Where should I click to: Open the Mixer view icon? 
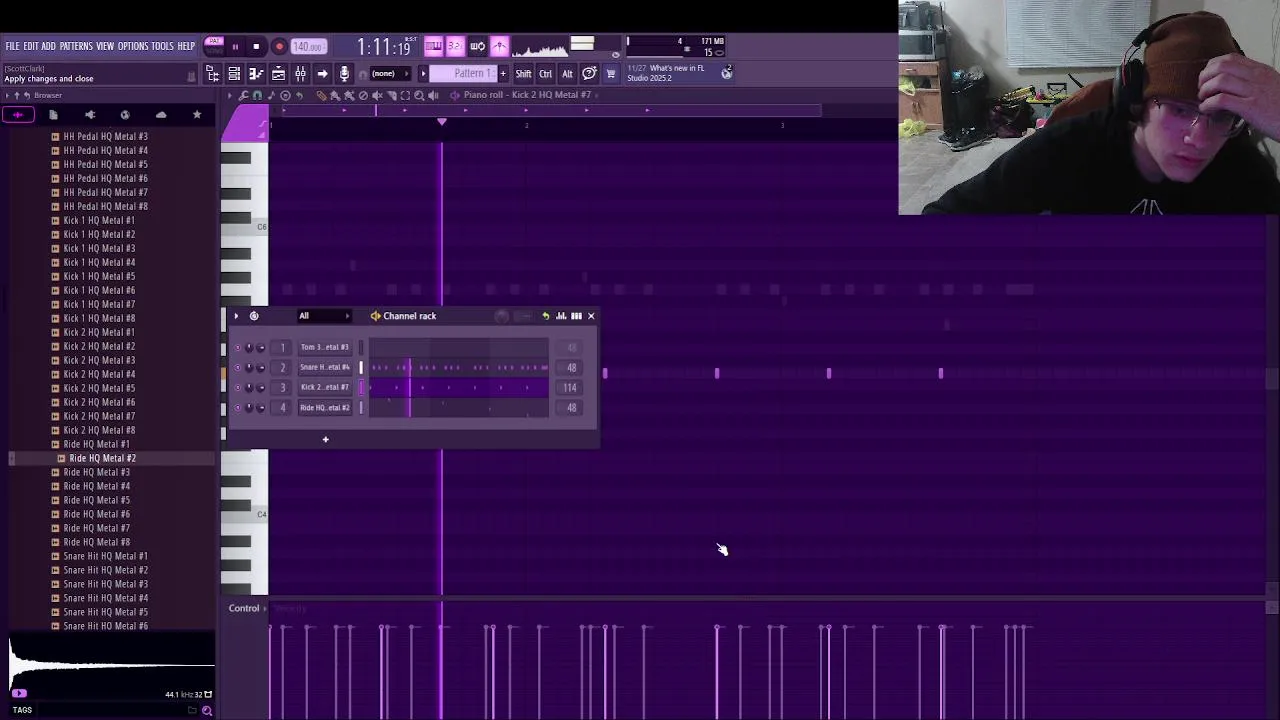300,74
